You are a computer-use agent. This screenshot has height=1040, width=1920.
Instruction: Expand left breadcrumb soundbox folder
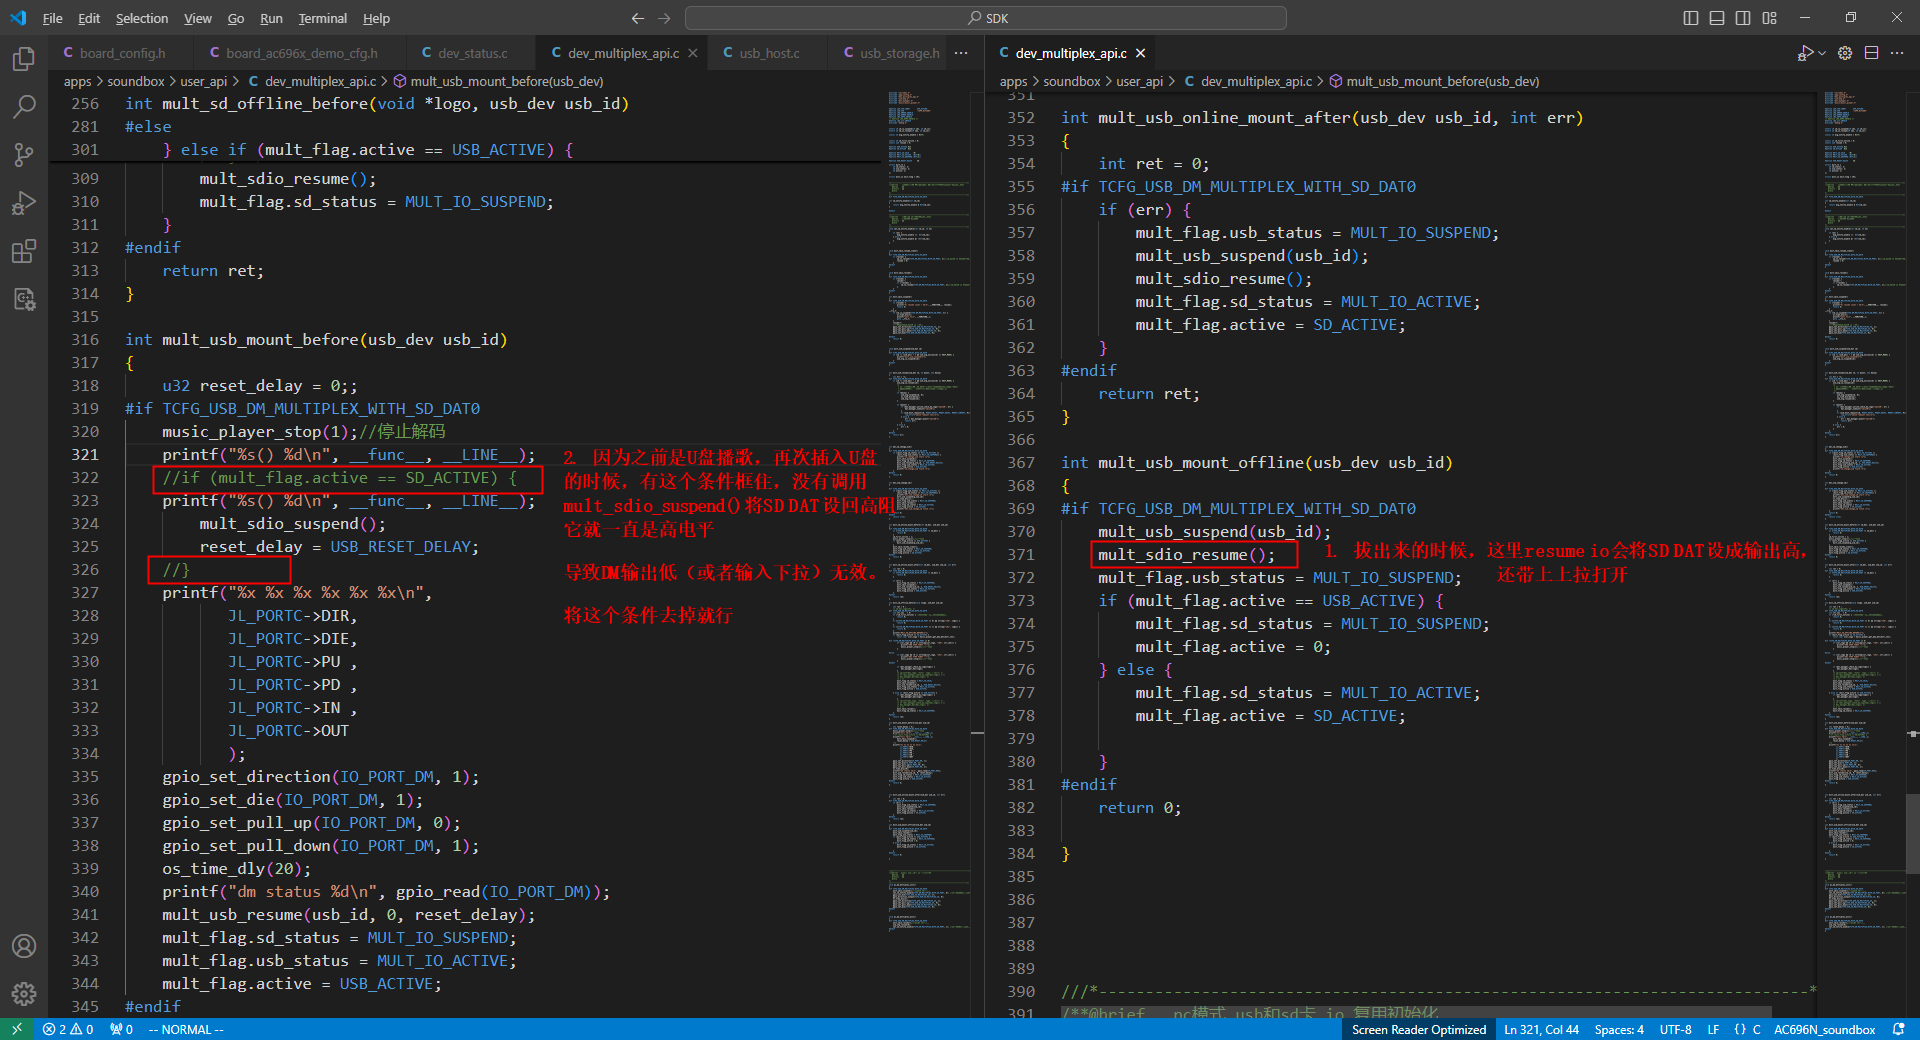pos(135,81)
